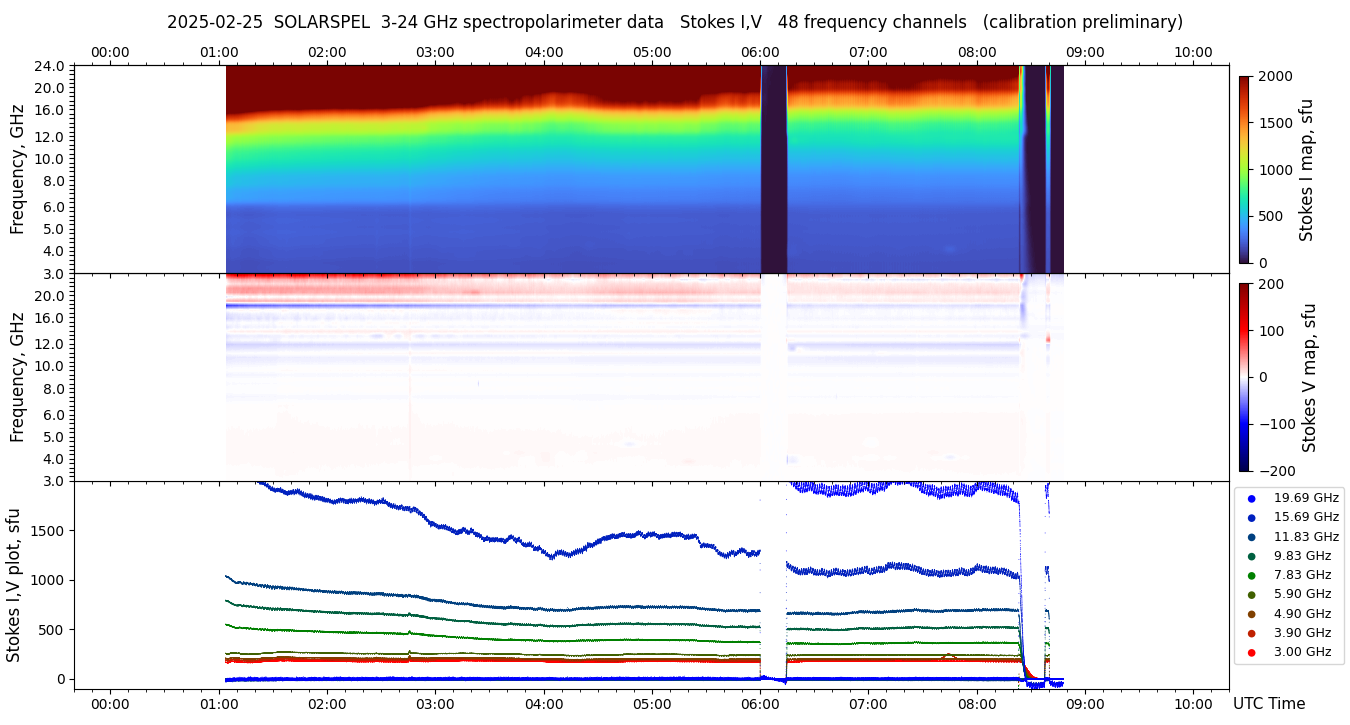Click the 01:00 tick label on bottom axis
This screenshot has height=725, width=1350.
point(219,703)
